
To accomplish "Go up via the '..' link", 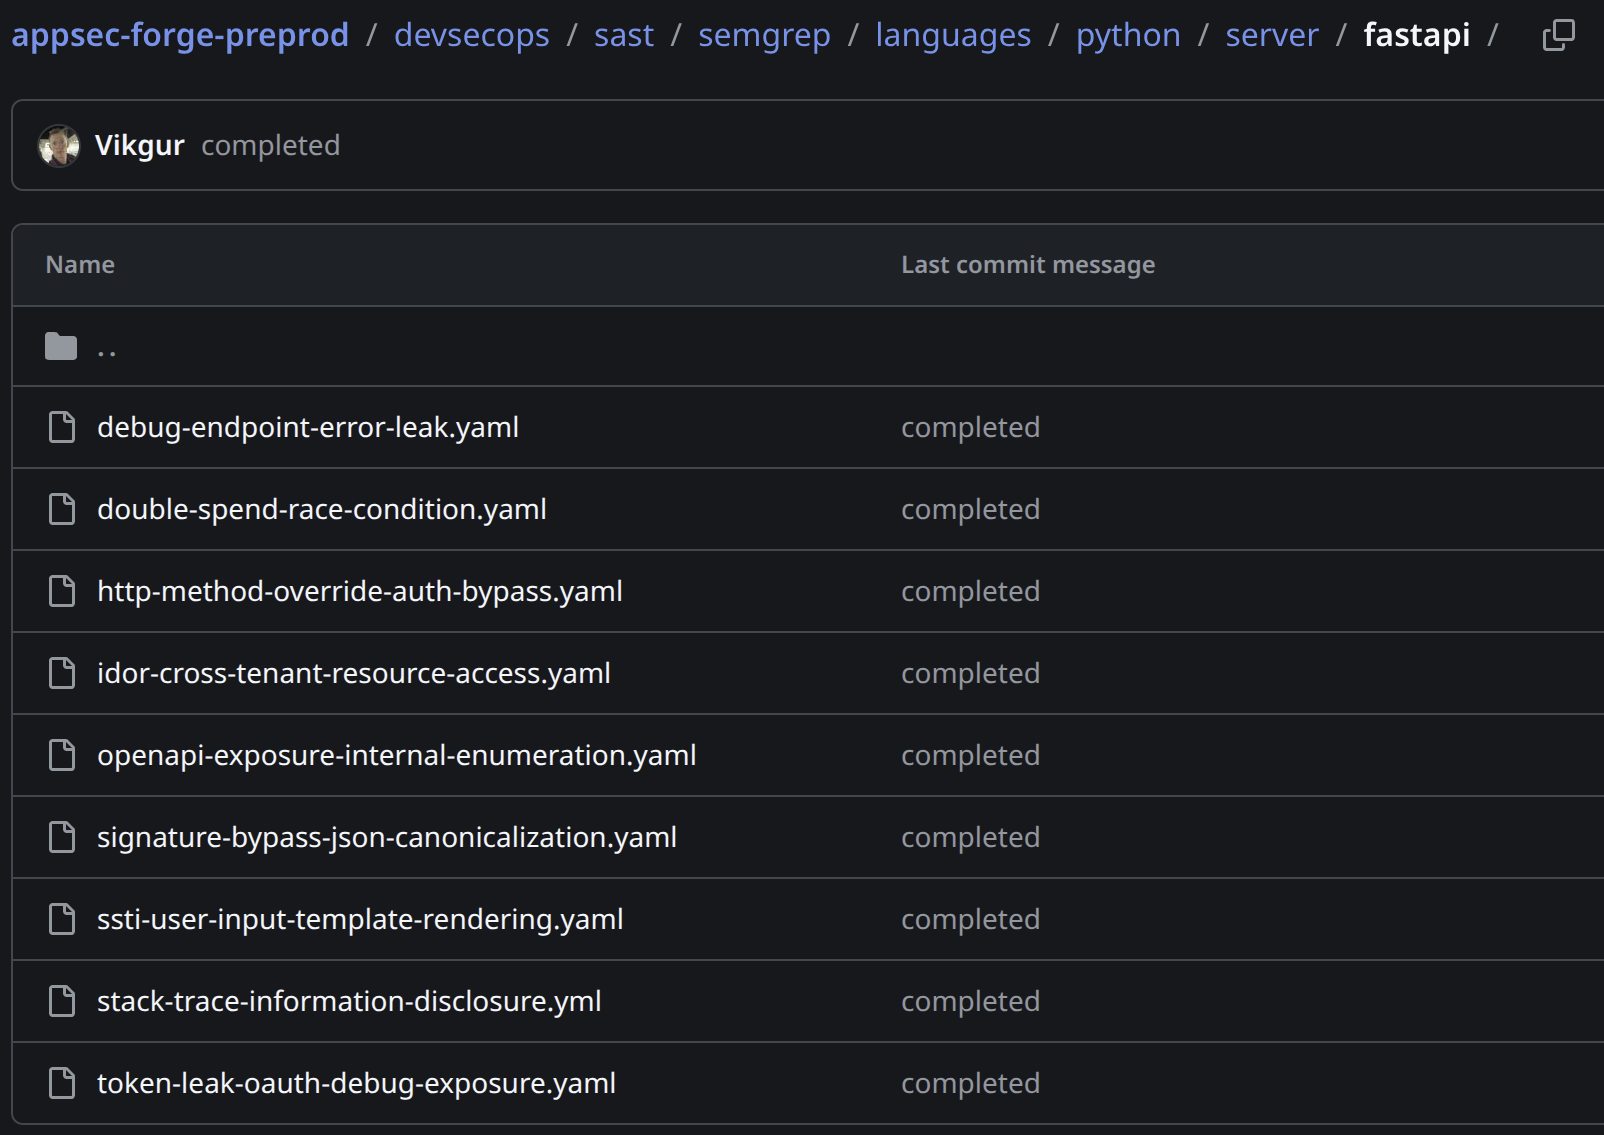I will click(107, 347).
